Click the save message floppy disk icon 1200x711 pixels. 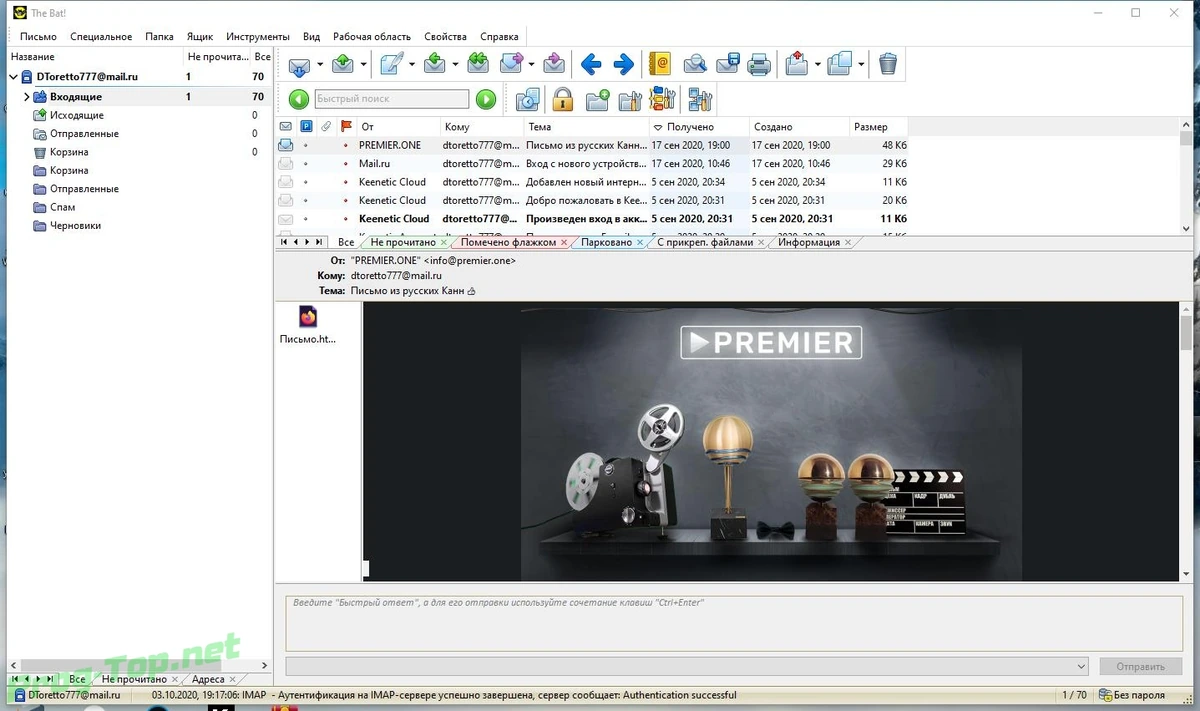728,65
